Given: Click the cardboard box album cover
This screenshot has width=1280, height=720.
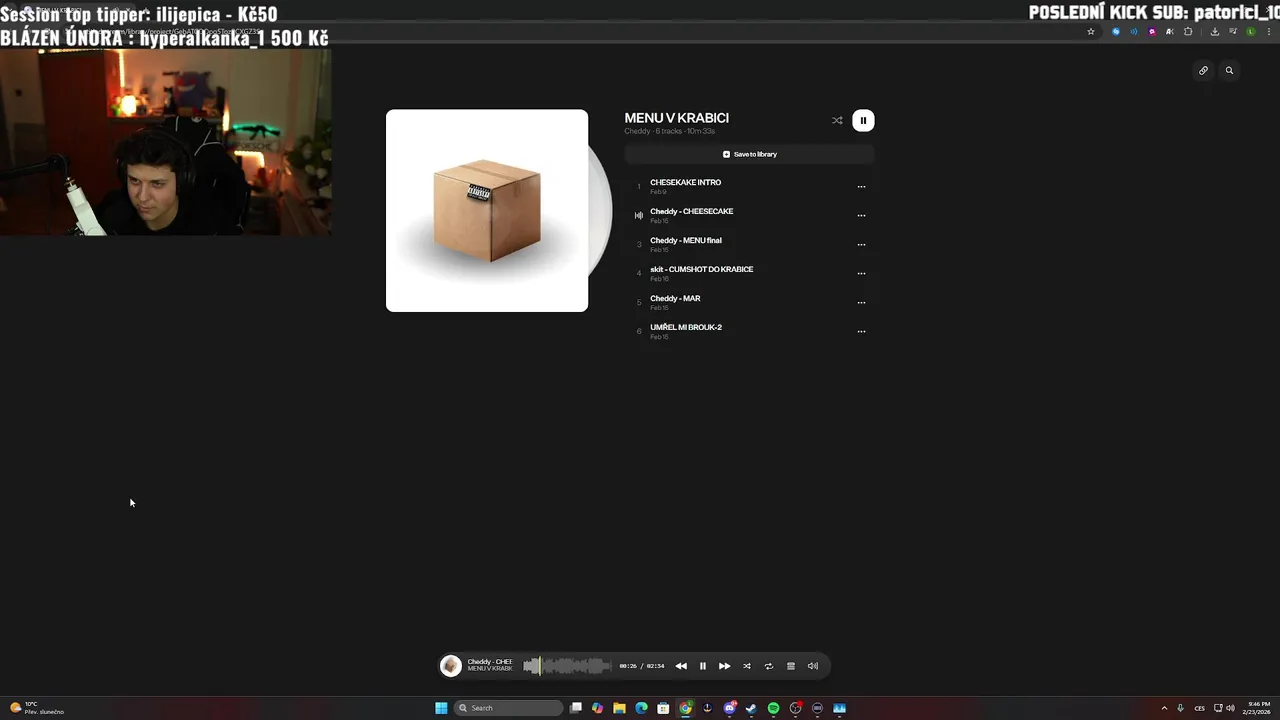Looking at the screenshot, I should [487, 210].
